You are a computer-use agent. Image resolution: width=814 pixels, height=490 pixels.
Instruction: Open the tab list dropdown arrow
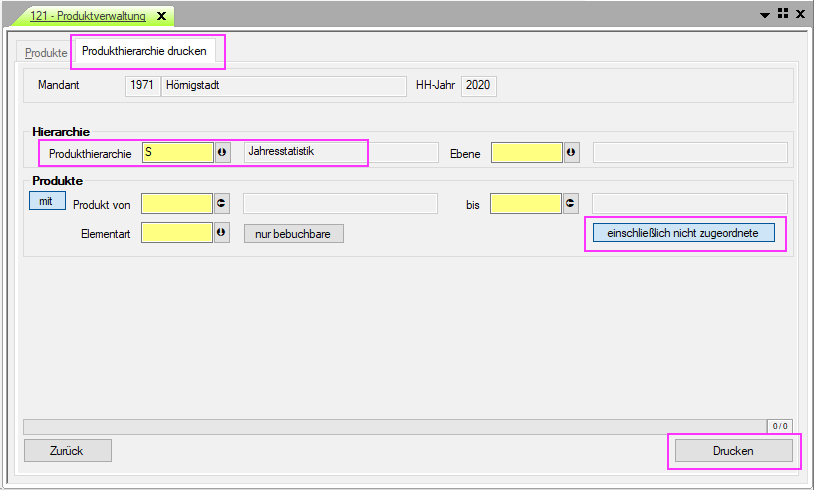tap(765, 15)
